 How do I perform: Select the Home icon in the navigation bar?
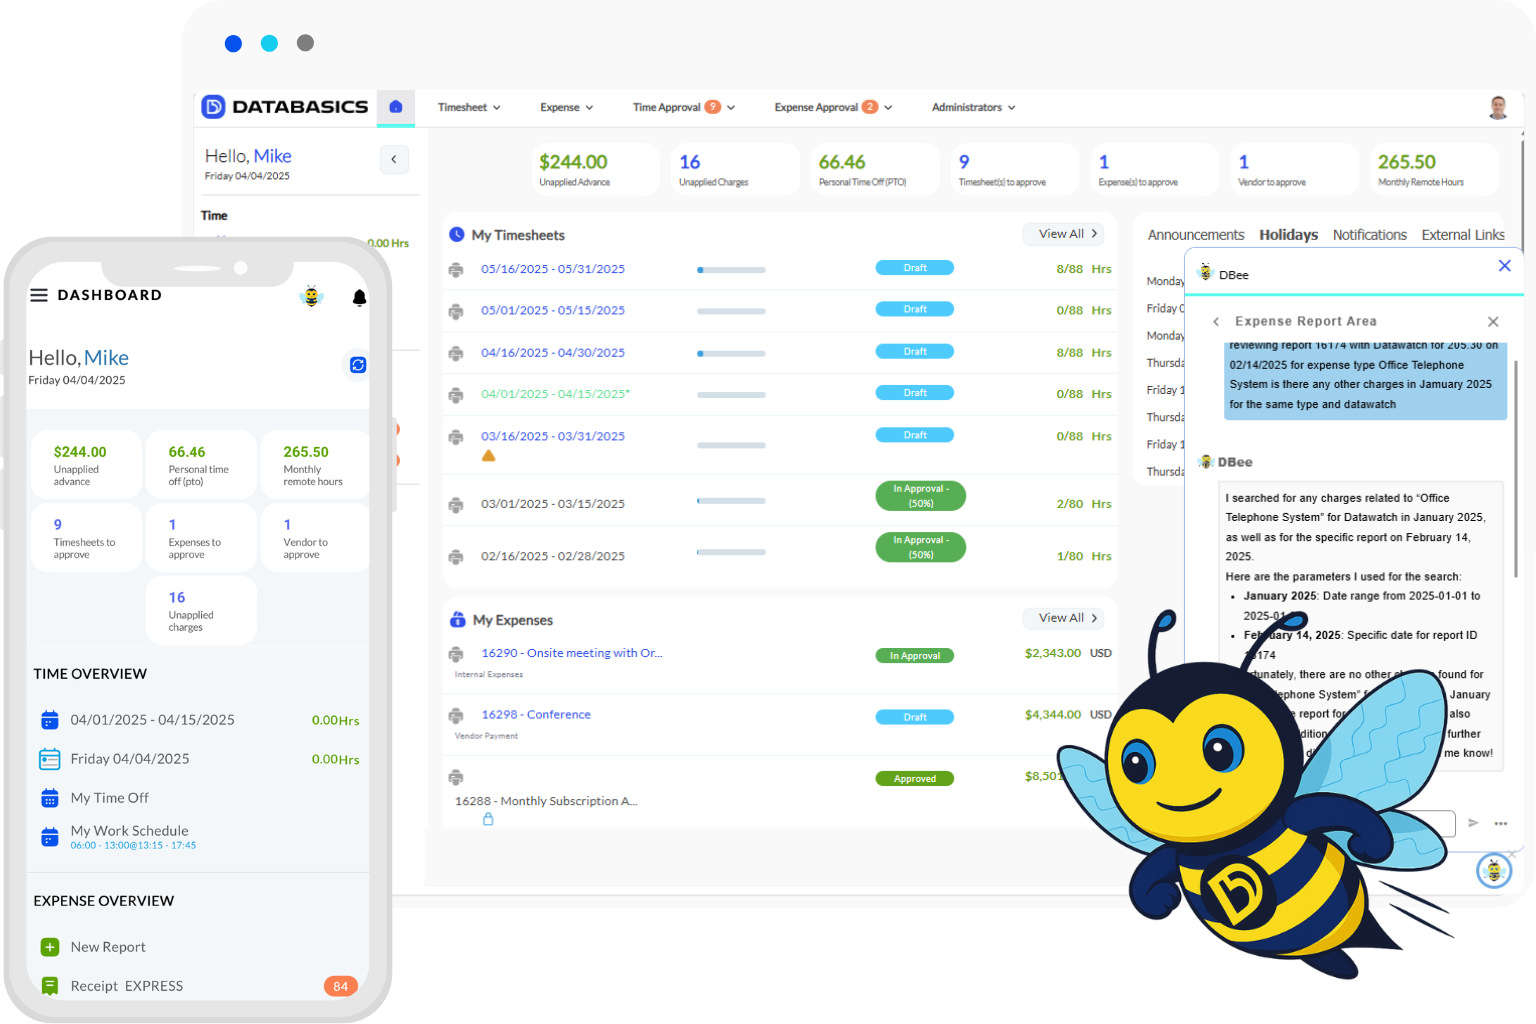click(x=396, y=107)
